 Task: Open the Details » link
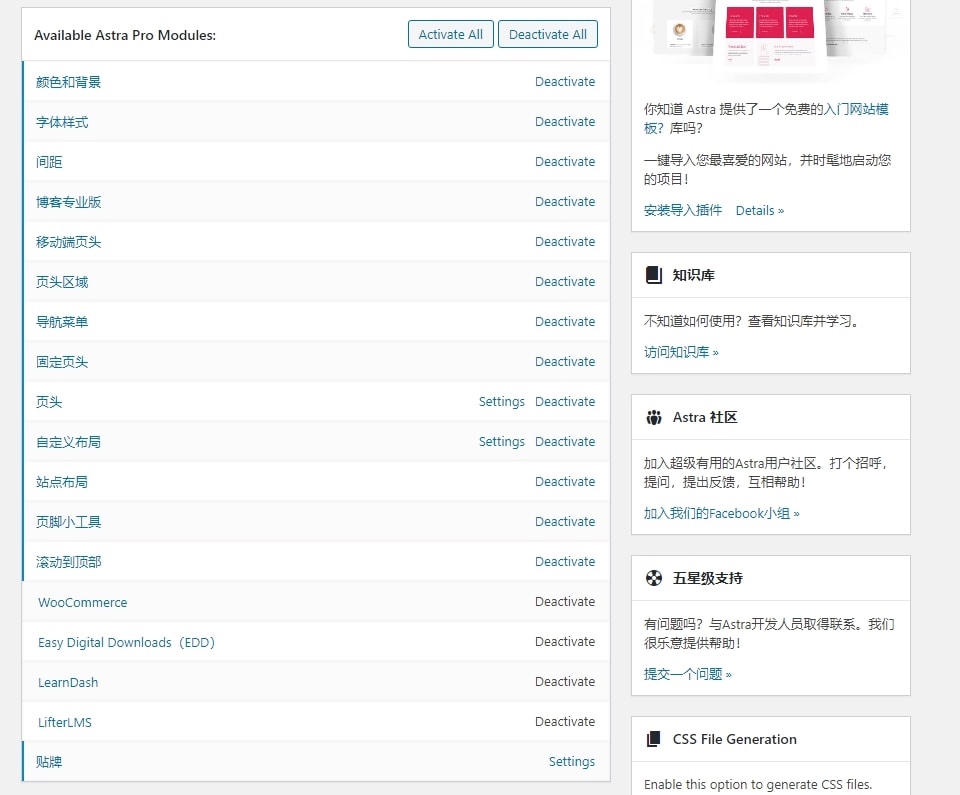[759, 210]
